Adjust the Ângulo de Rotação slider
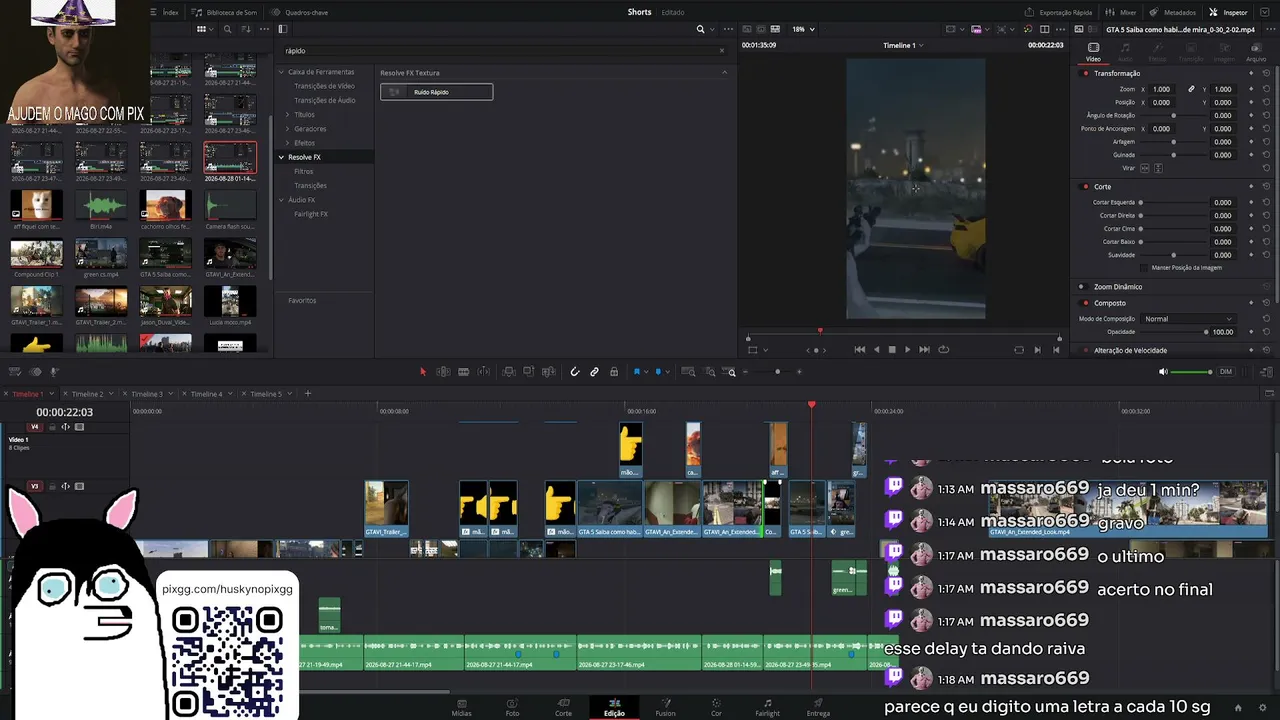This screenshot has width=1280, height=720. click(1173, 116)
